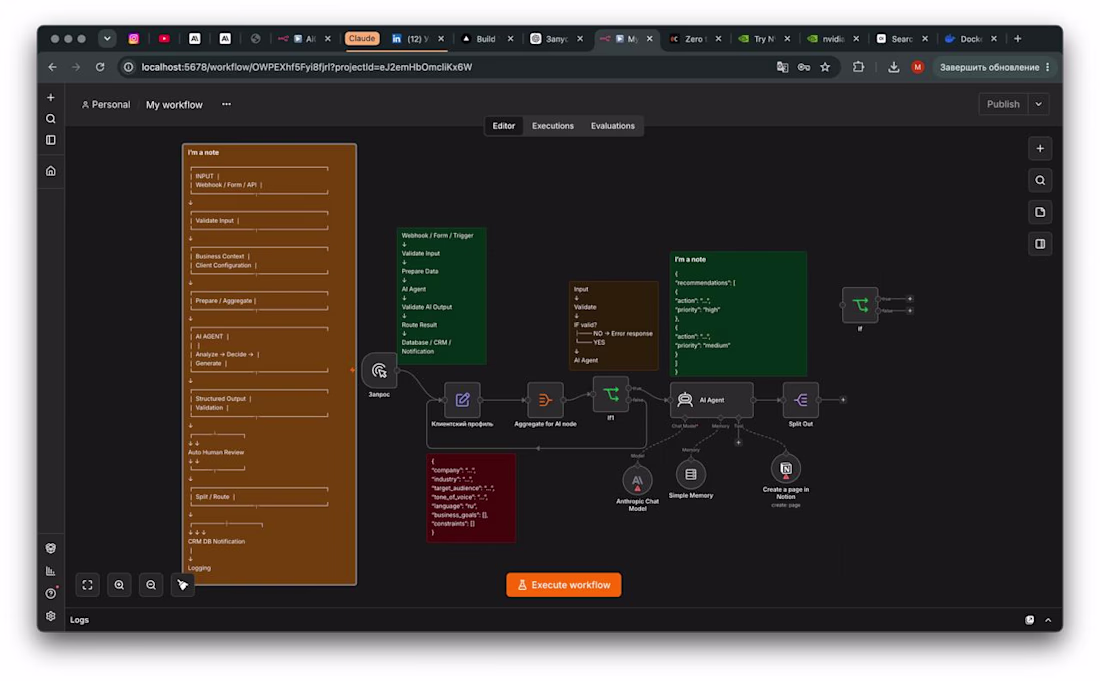Open the Chrome profile avatar M
The width and height of the screenshot is (1100, 681).
[917, 67]
